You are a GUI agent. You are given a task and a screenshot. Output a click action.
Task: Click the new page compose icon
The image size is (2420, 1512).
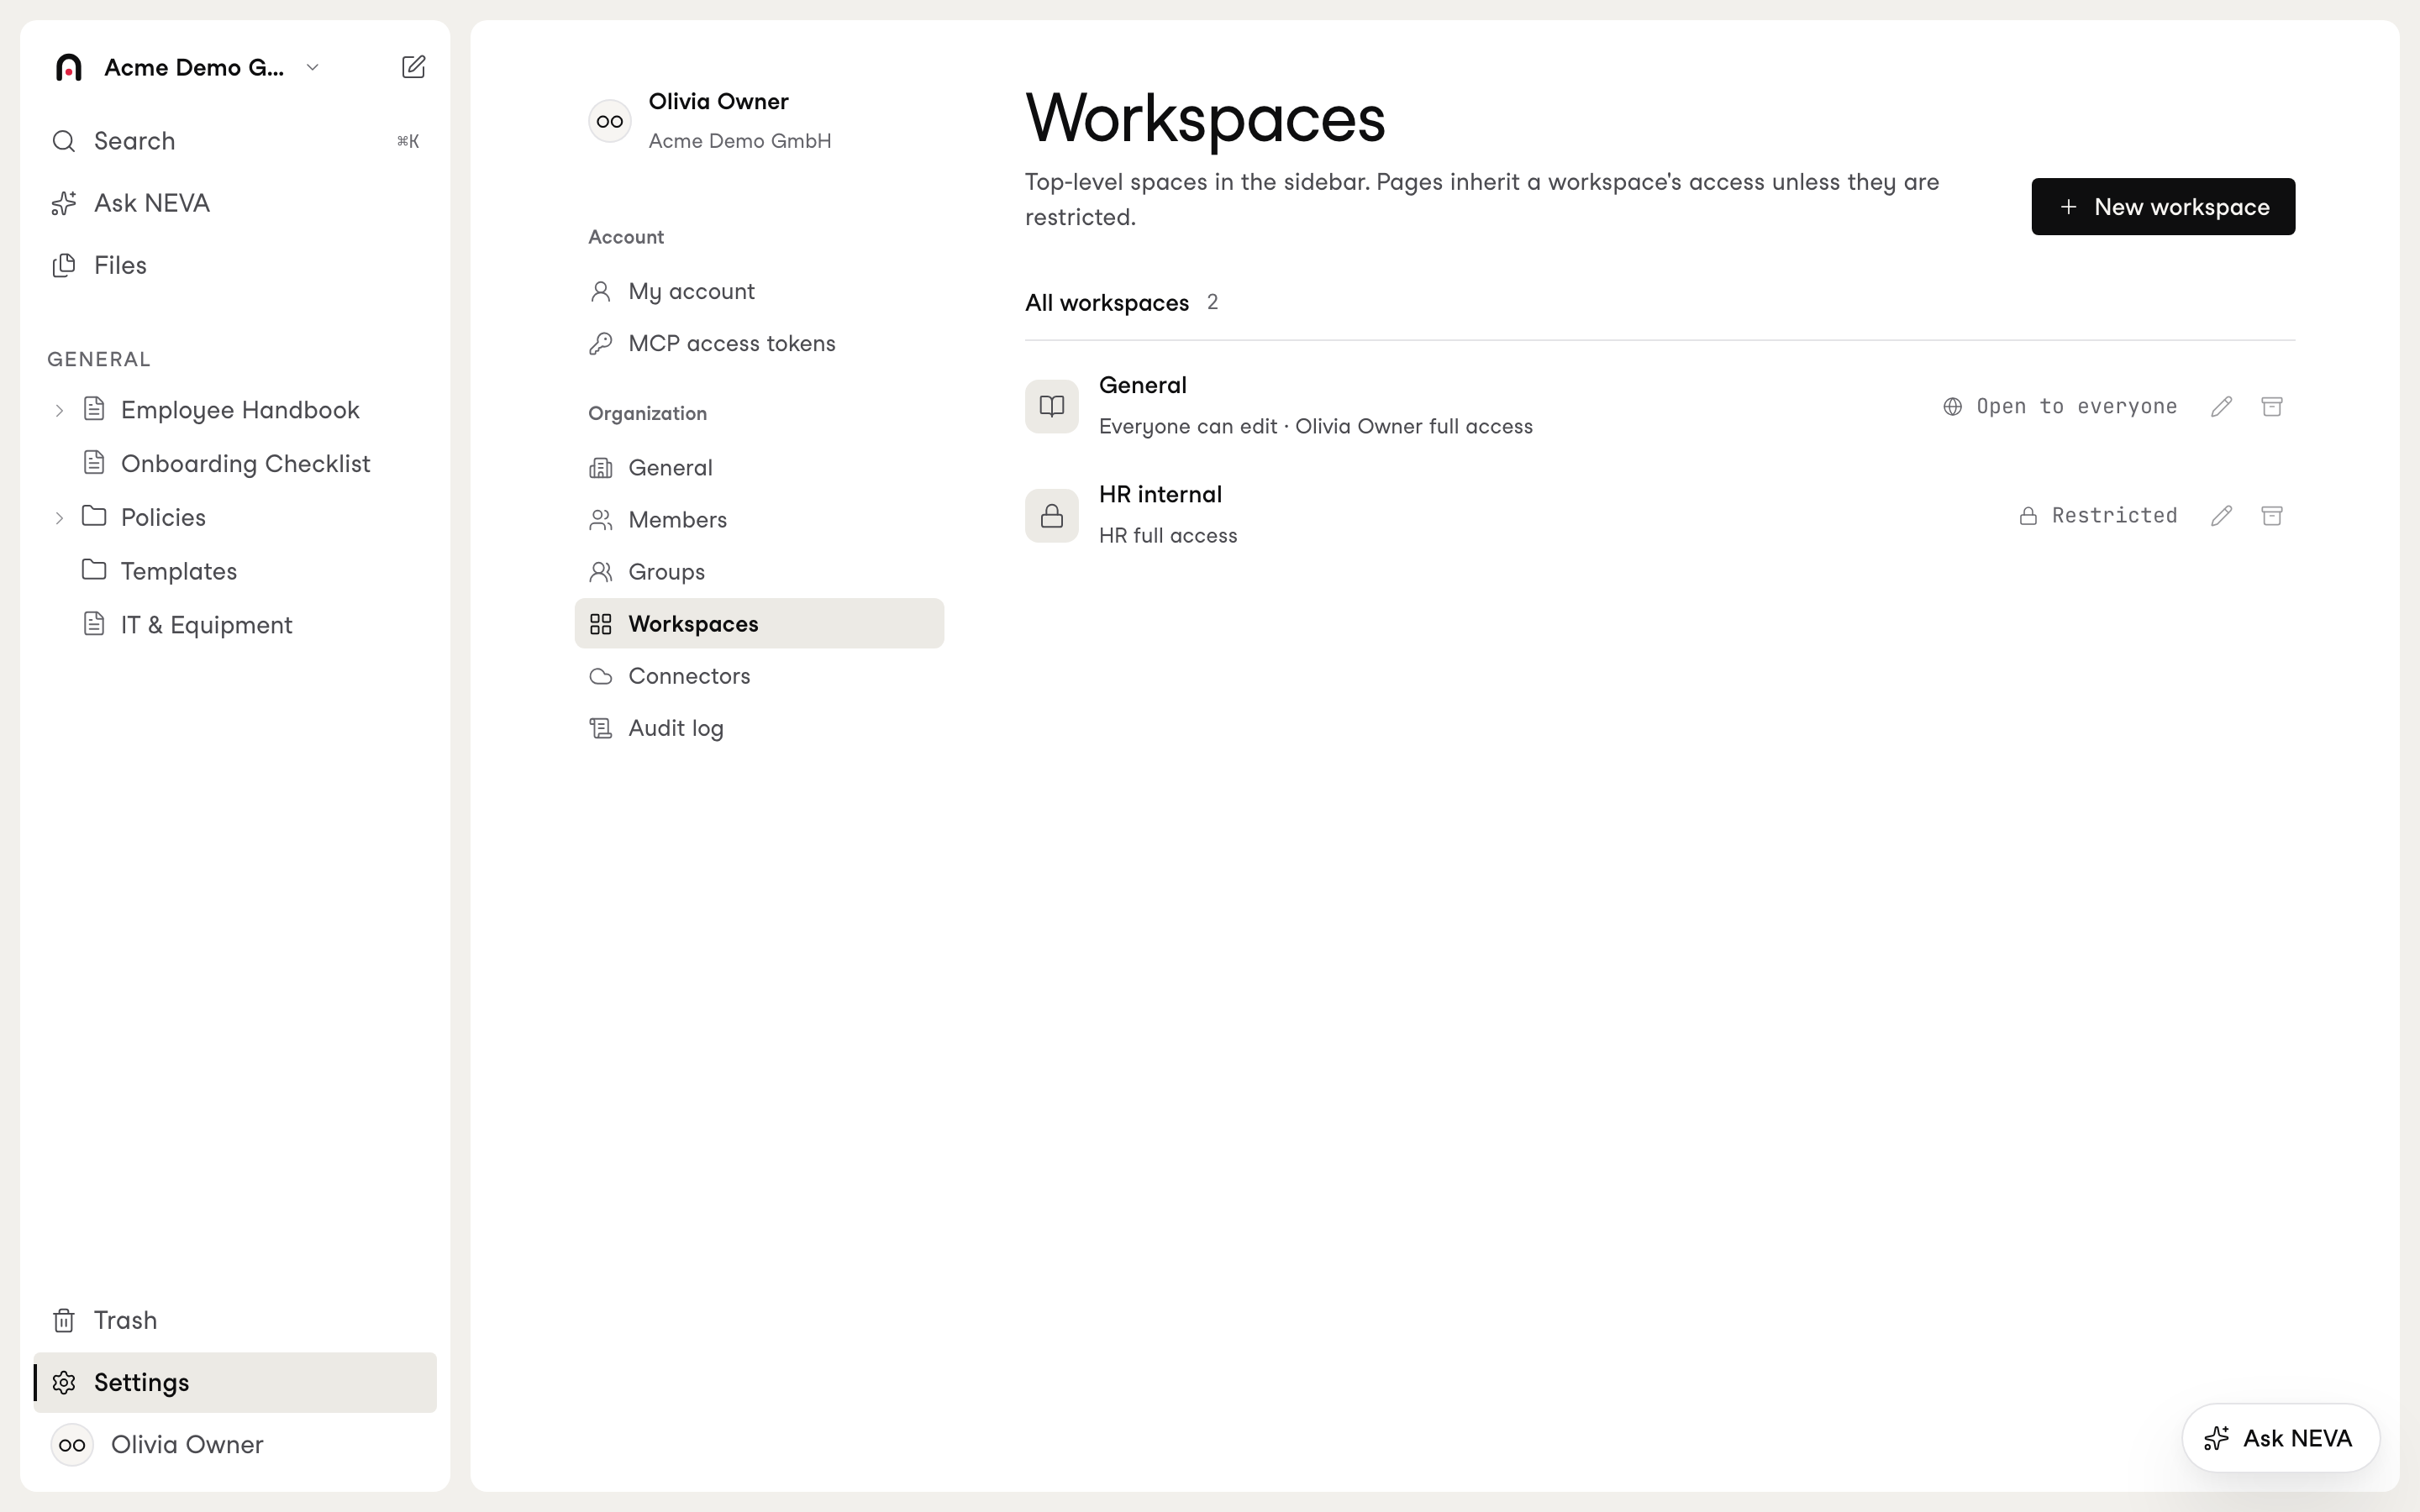(413, 67)
